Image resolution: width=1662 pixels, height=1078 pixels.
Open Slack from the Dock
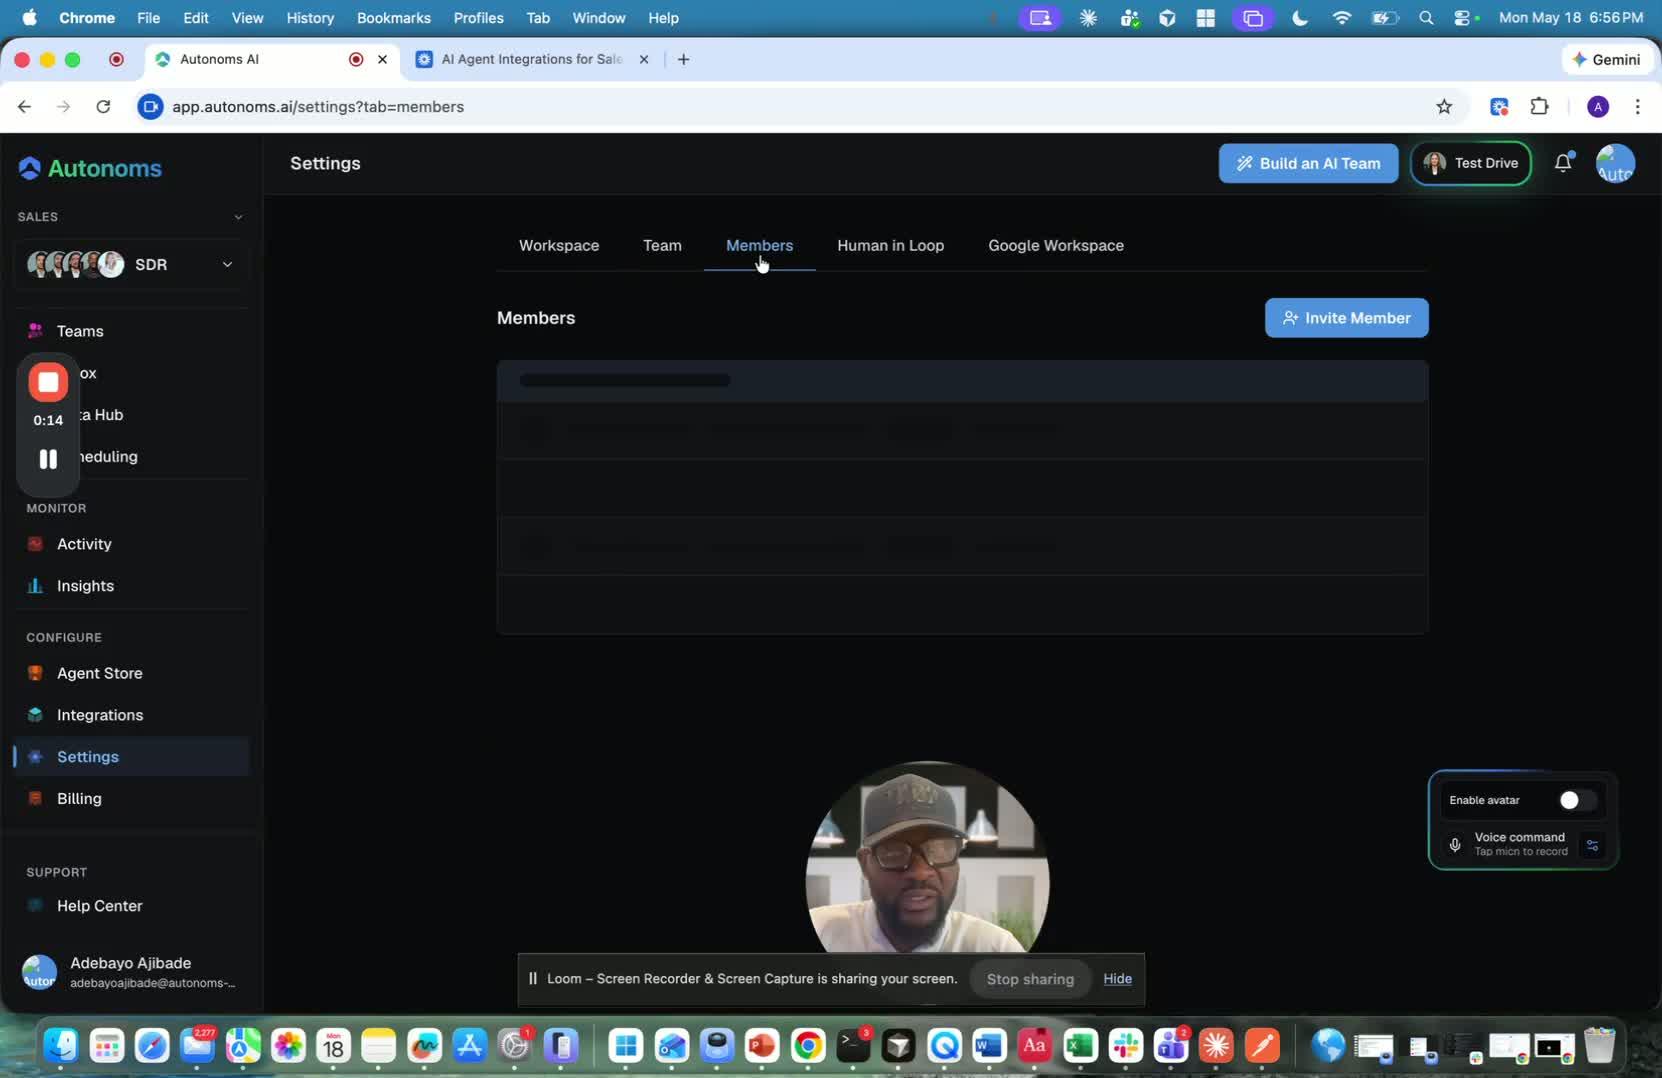(x=1125, y=1046)
